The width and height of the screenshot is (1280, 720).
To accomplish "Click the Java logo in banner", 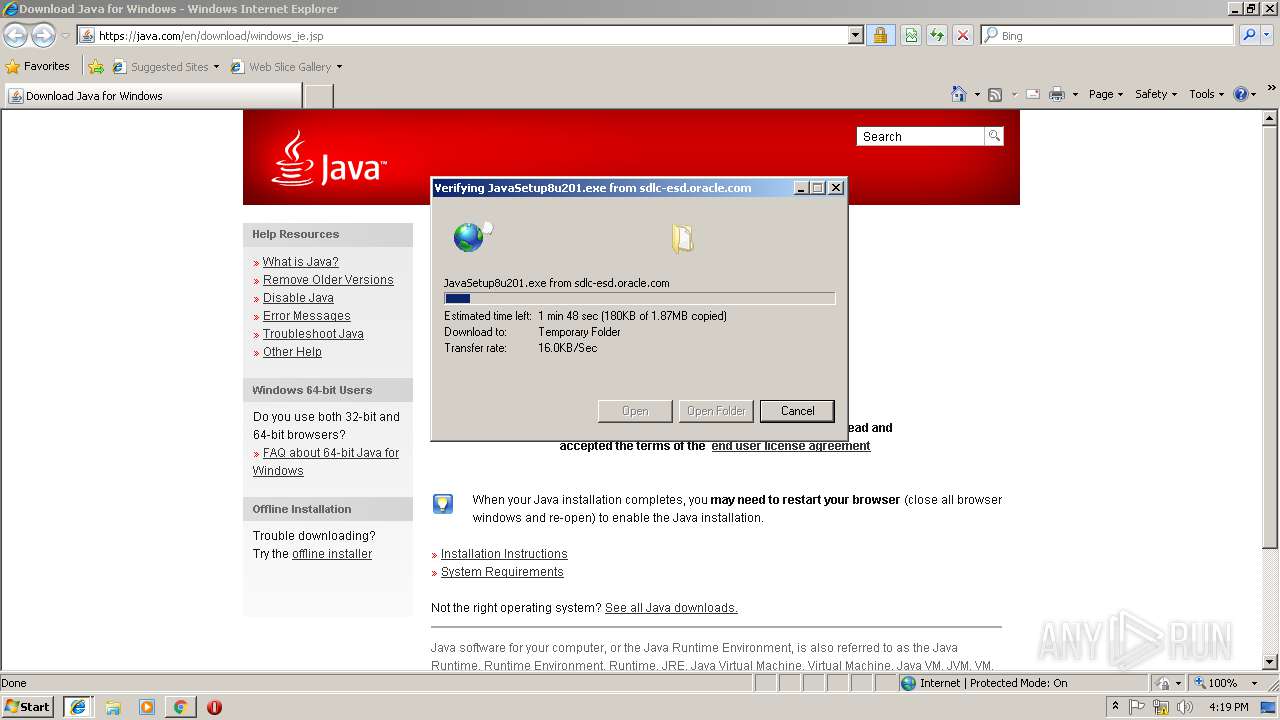I will pos(328,159).
